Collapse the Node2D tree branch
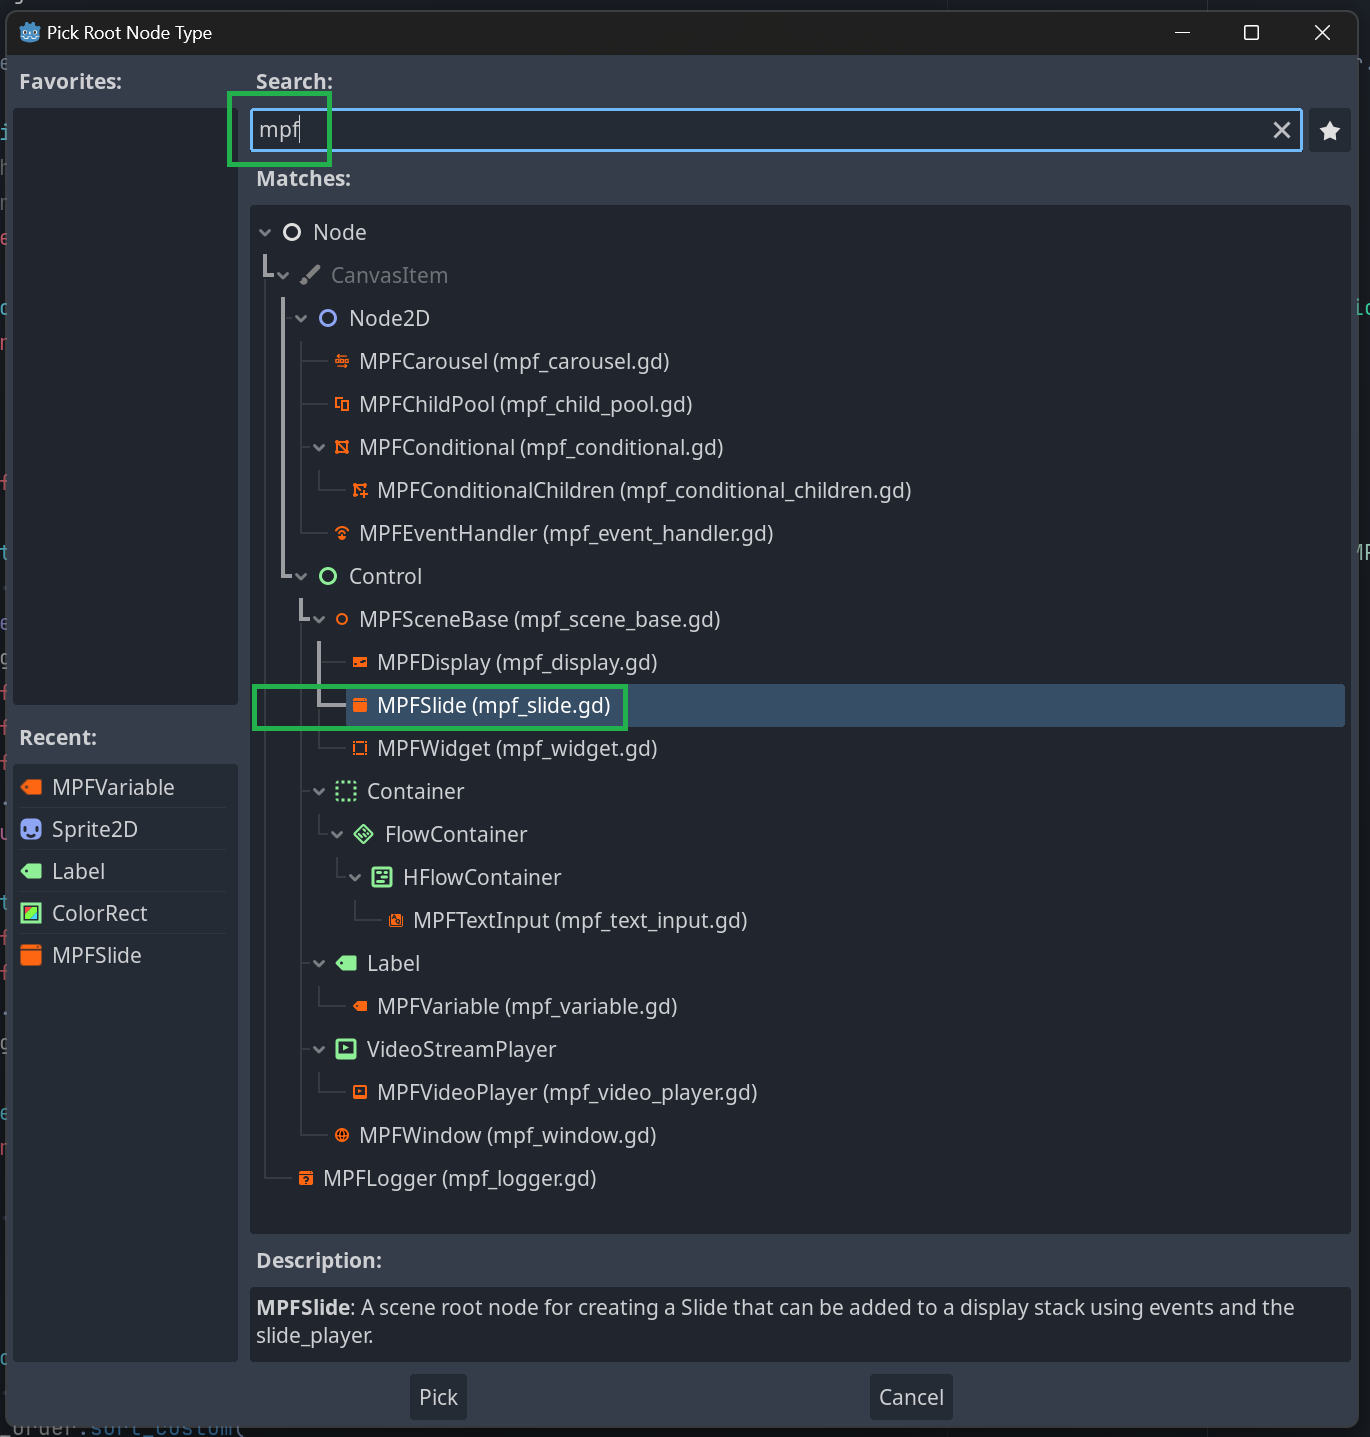Viewport: 1370px width, 1437px height. coord(301,319)
